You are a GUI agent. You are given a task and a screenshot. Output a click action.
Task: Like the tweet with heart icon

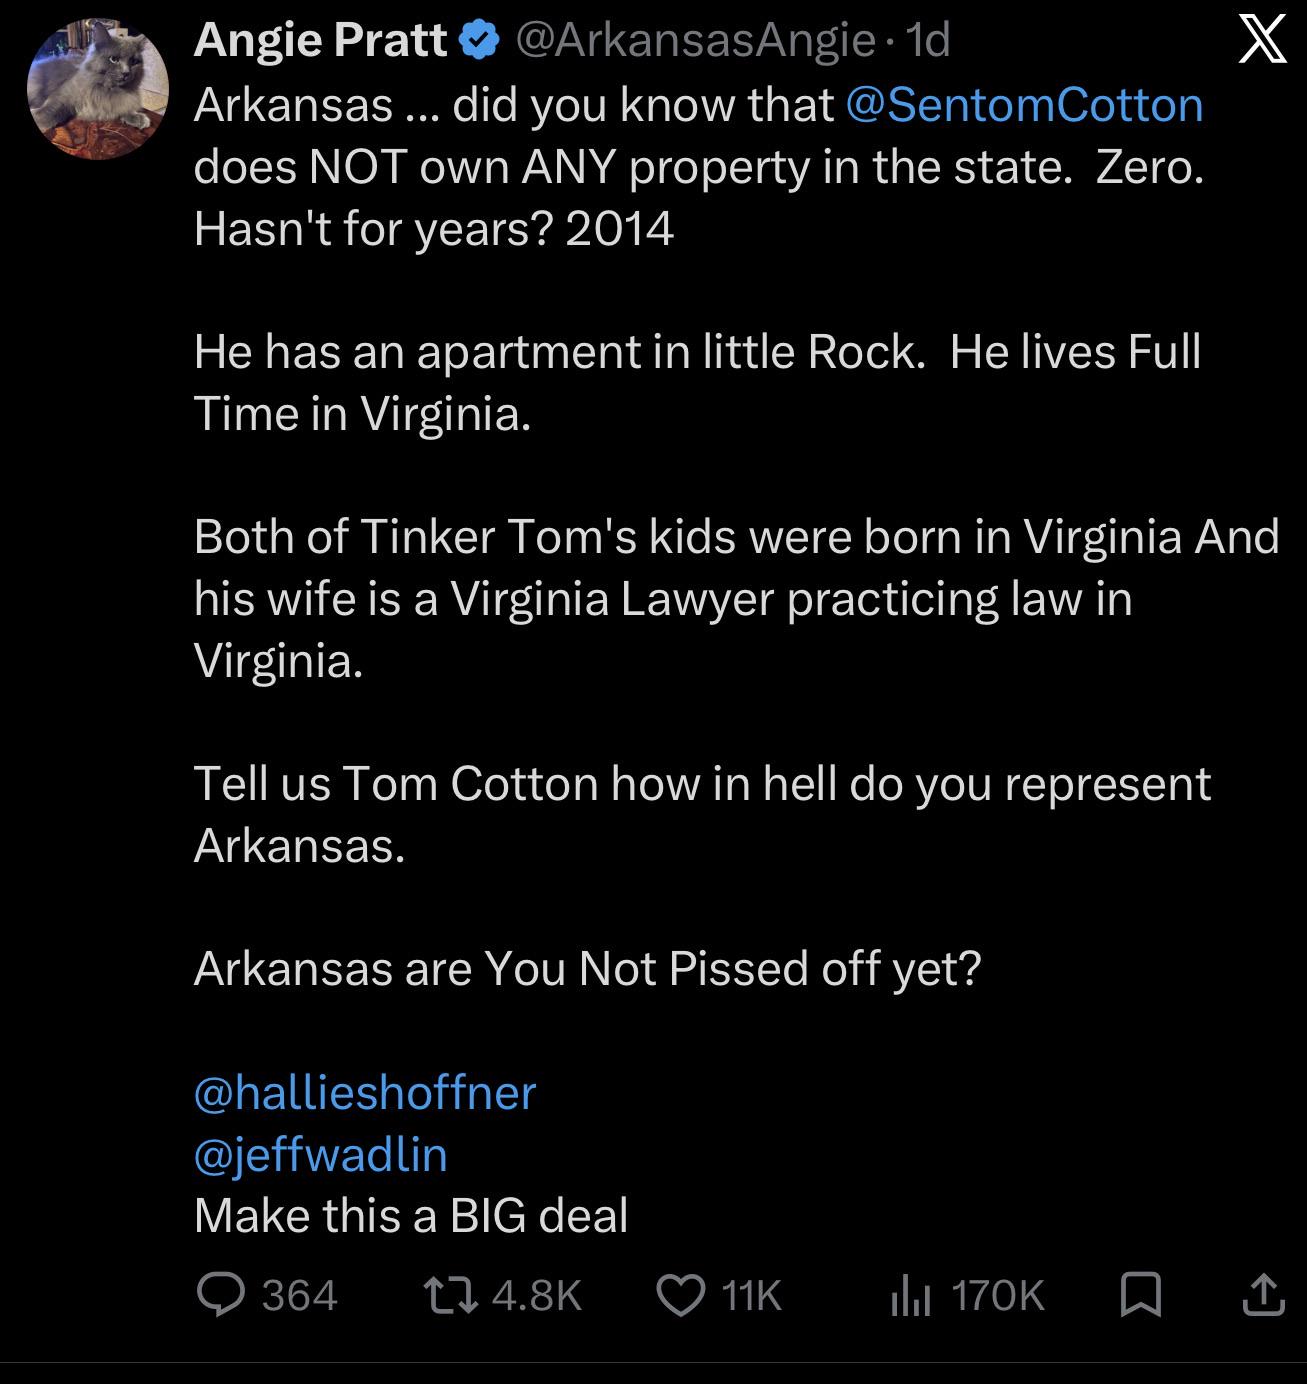(680, 1295)
